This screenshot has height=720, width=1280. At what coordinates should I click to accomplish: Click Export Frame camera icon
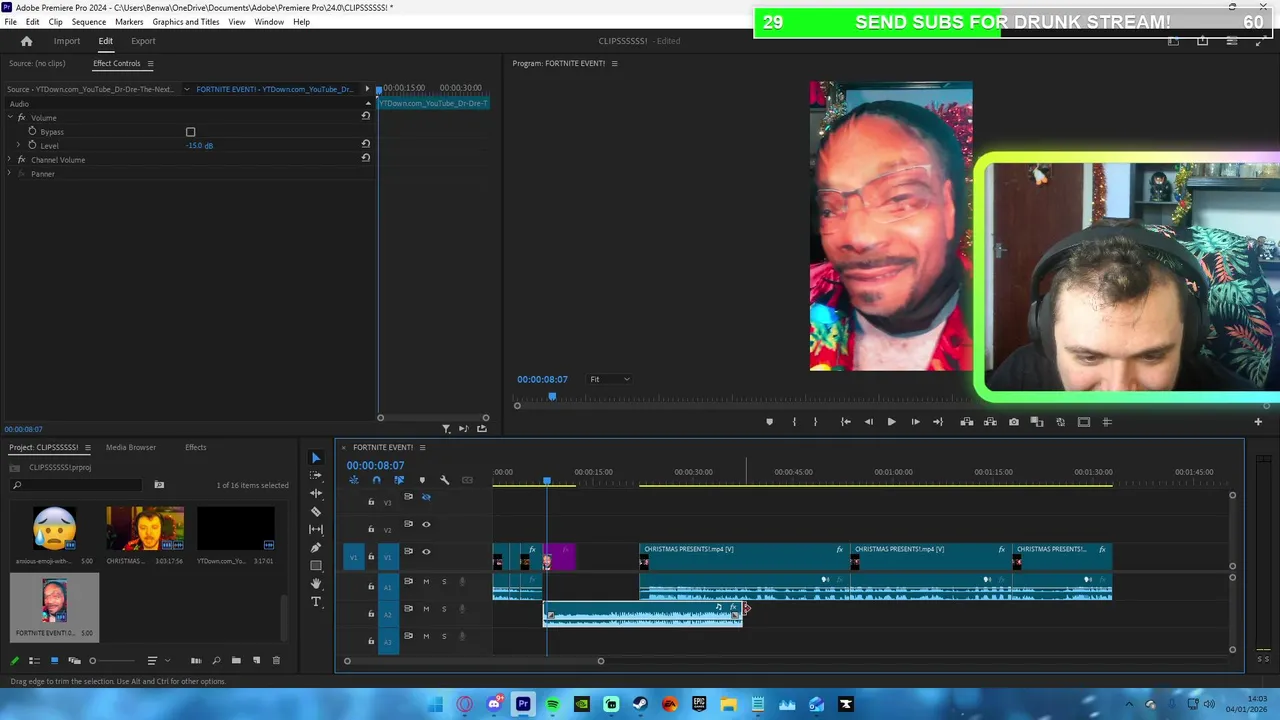pos(1014,422)
